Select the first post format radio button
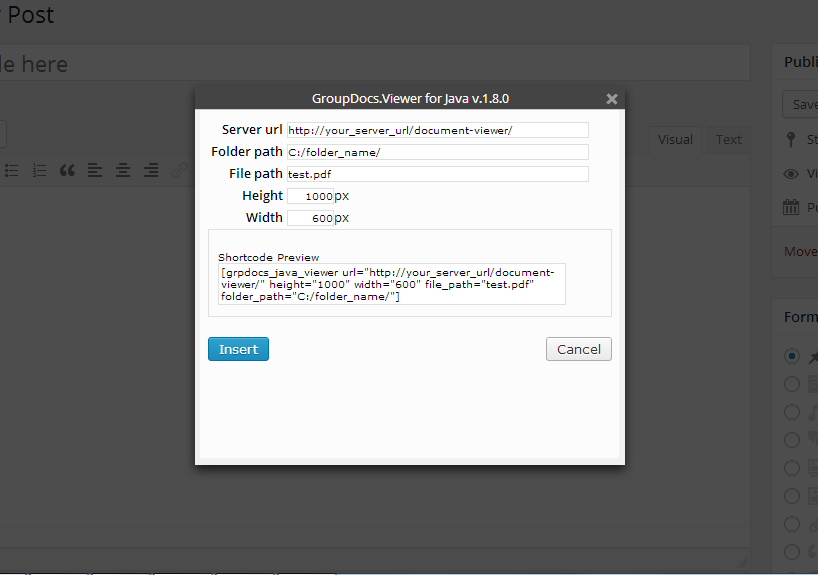 792,356
